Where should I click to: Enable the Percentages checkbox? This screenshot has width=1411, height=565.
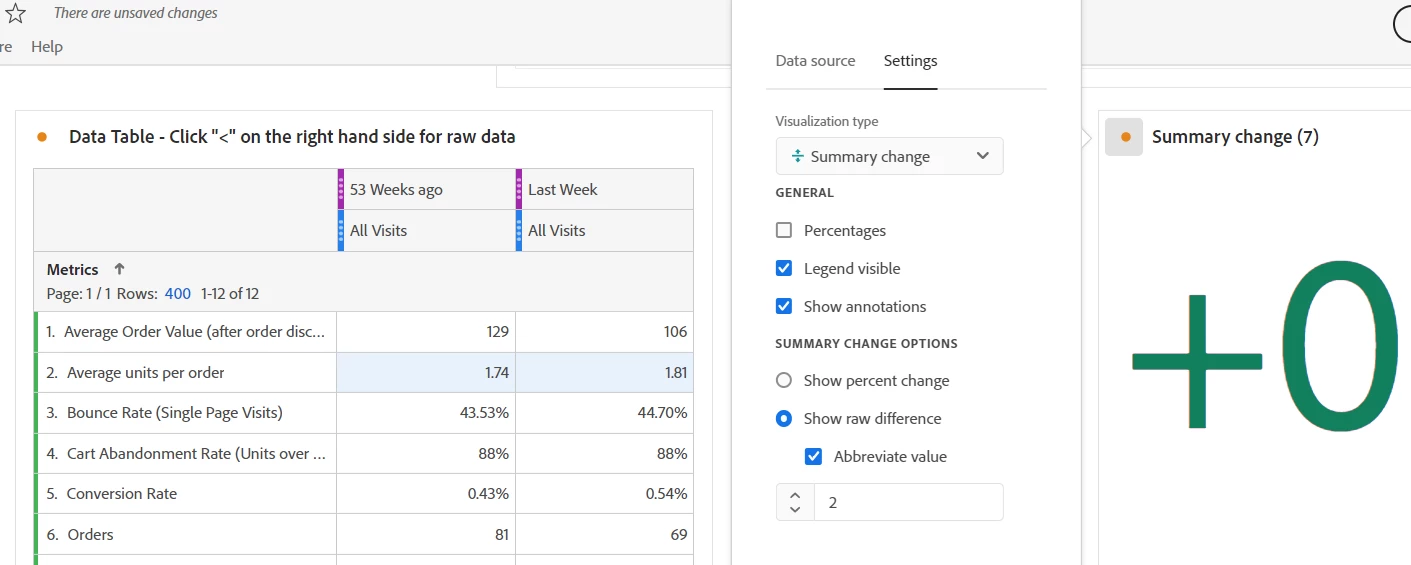[x=784, y=230]
